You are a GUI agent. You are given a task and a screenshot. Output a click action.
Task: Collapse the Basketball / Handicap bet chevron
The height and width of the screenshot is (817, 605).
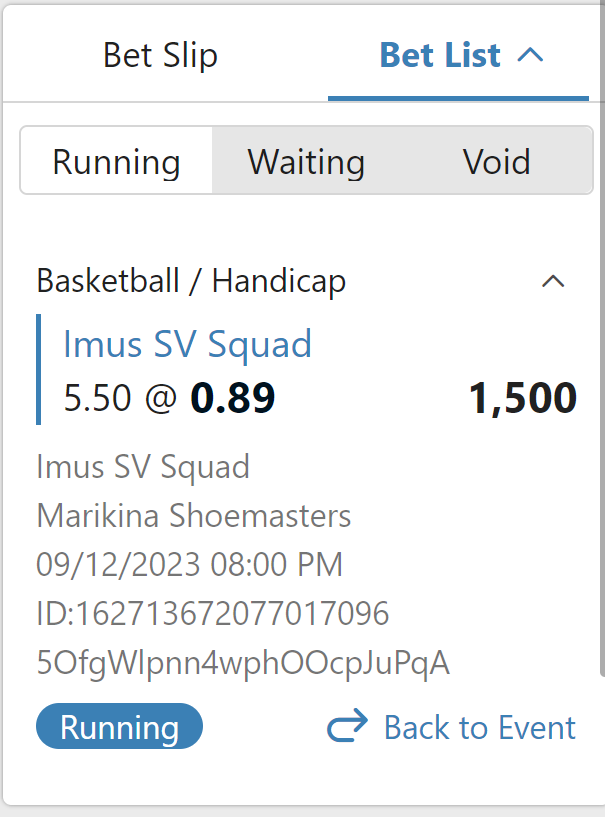point(553,282)
